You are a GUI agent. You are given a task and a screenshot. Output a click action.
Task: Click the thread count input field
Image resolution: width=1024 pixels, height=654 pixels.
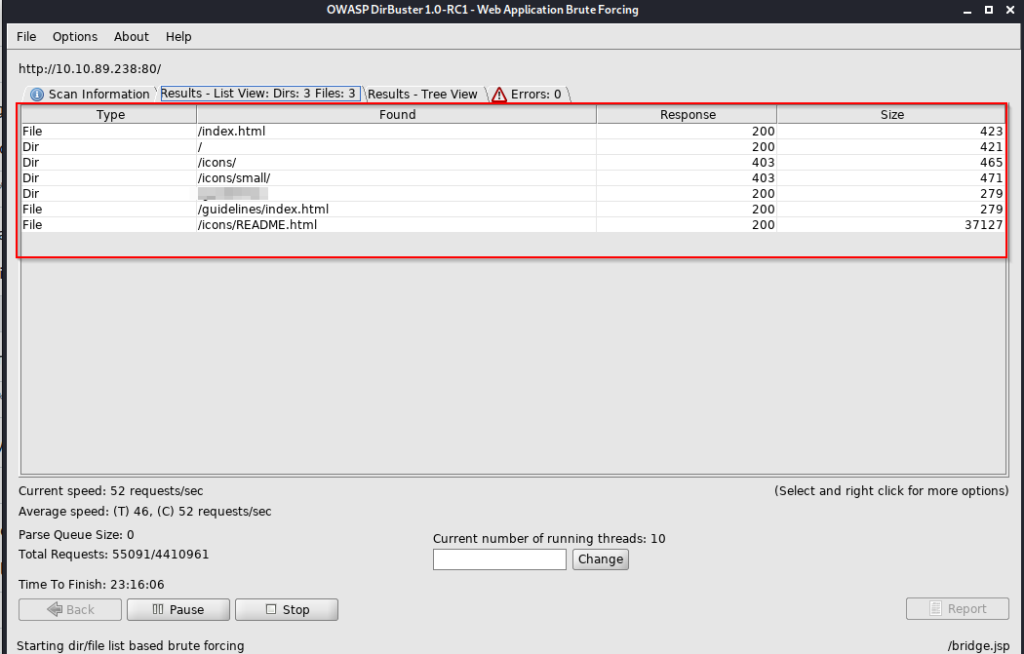coord(499,560)
